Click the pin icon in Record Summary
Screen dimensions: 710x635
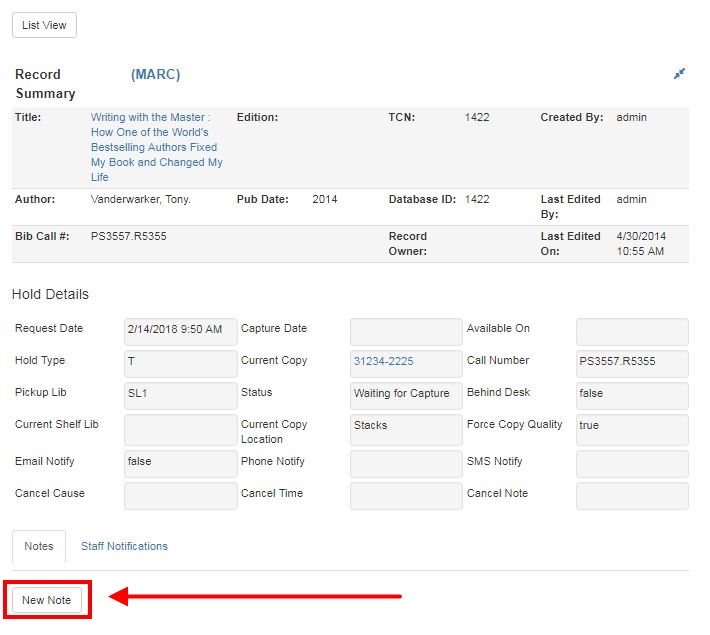679,74
